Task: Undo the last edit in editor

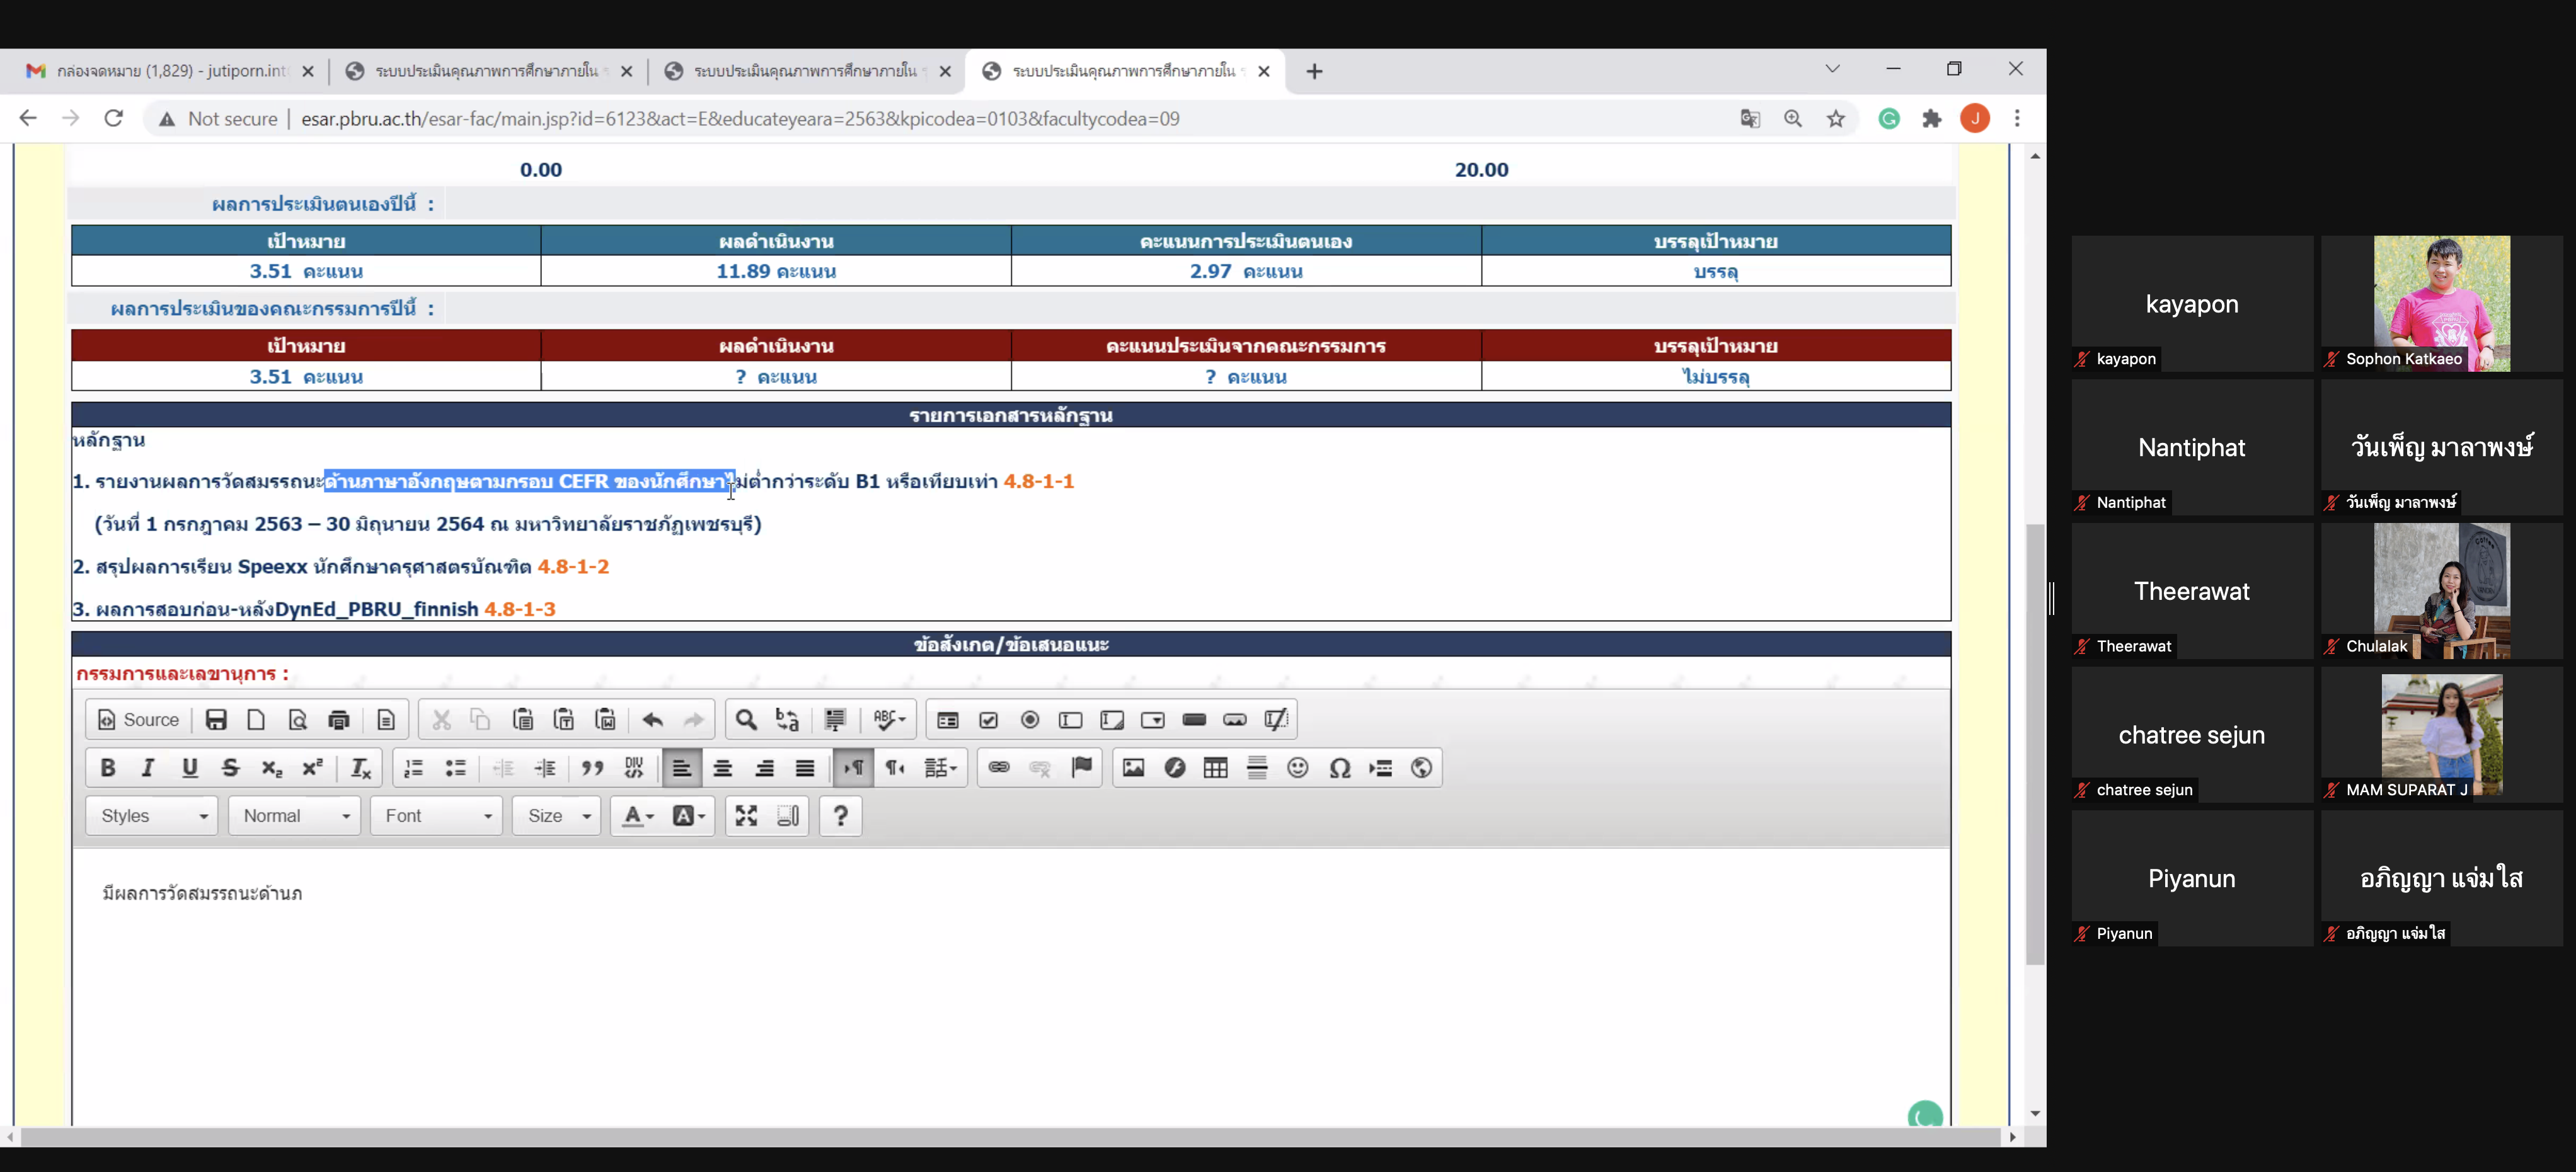Action: pos(653,720)
